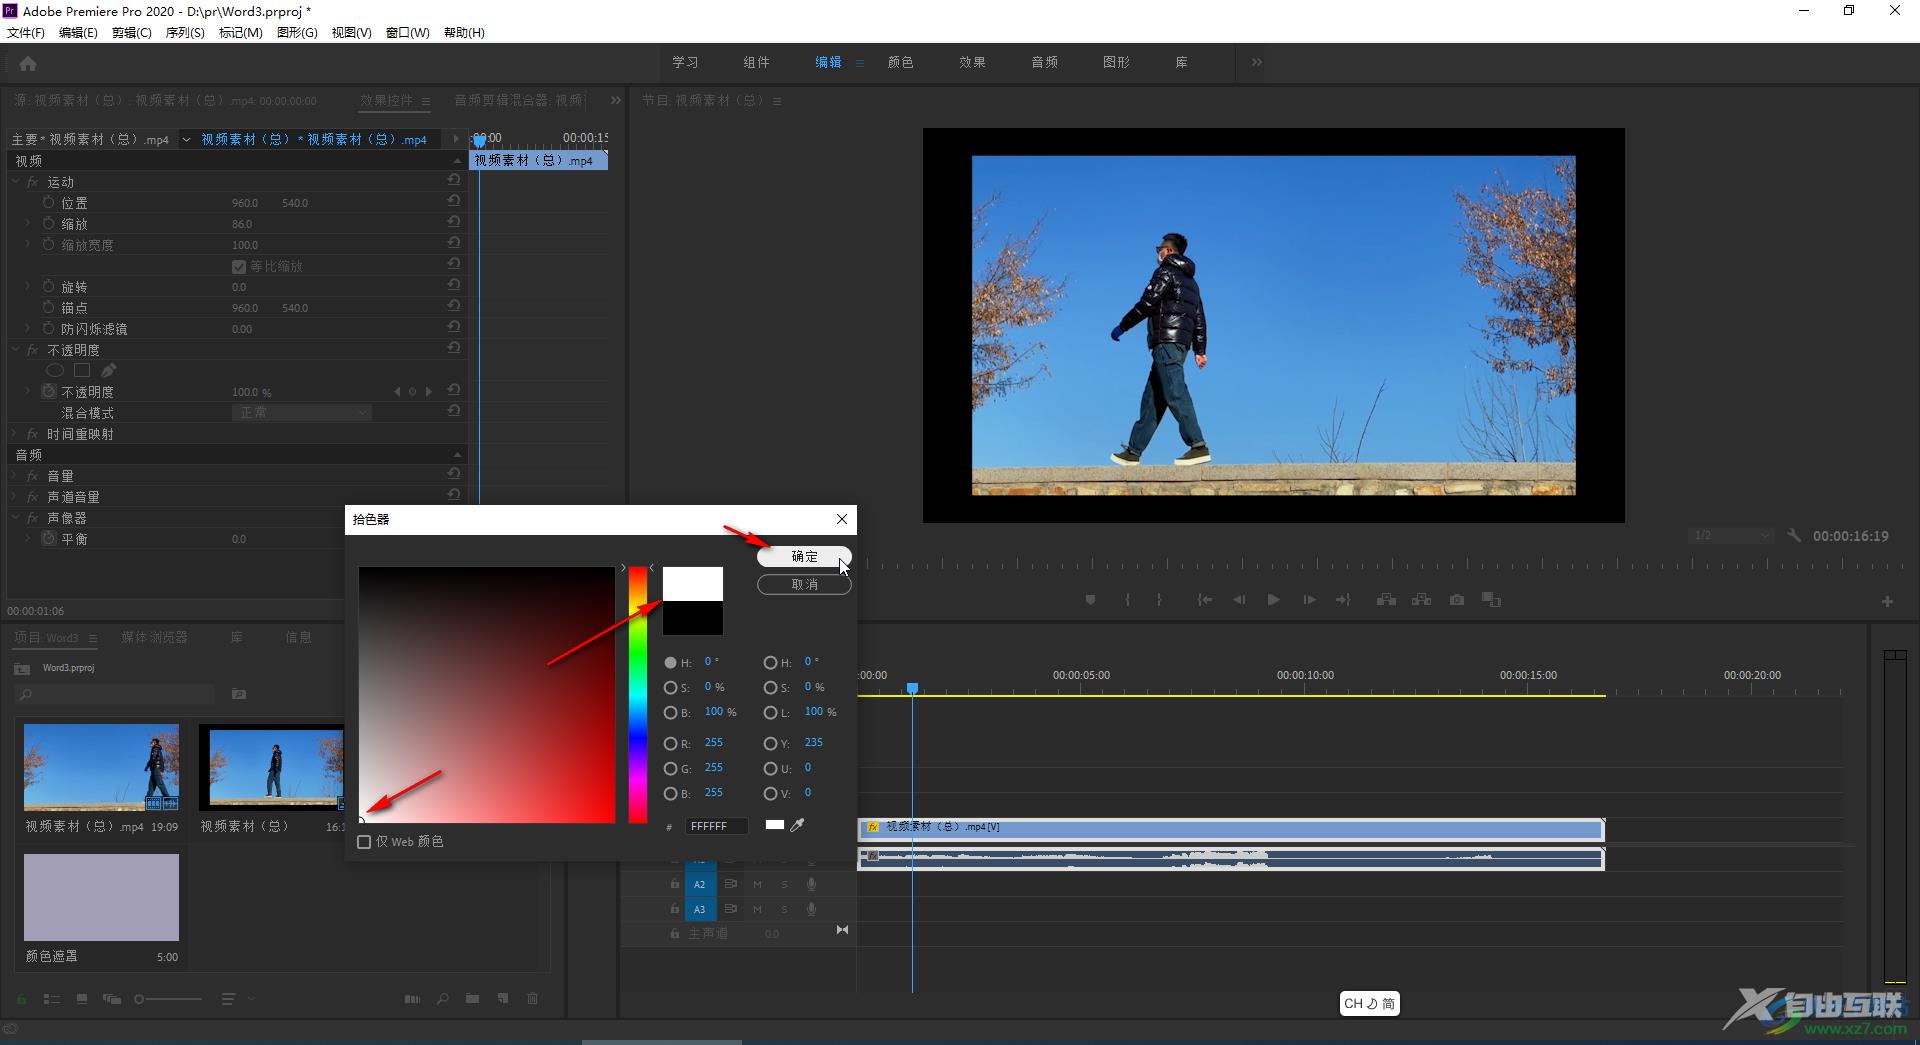The width and height of the screenshot is (1920, 1045).
Task: Click the New Item icon
Action: [x=503, y=999]
